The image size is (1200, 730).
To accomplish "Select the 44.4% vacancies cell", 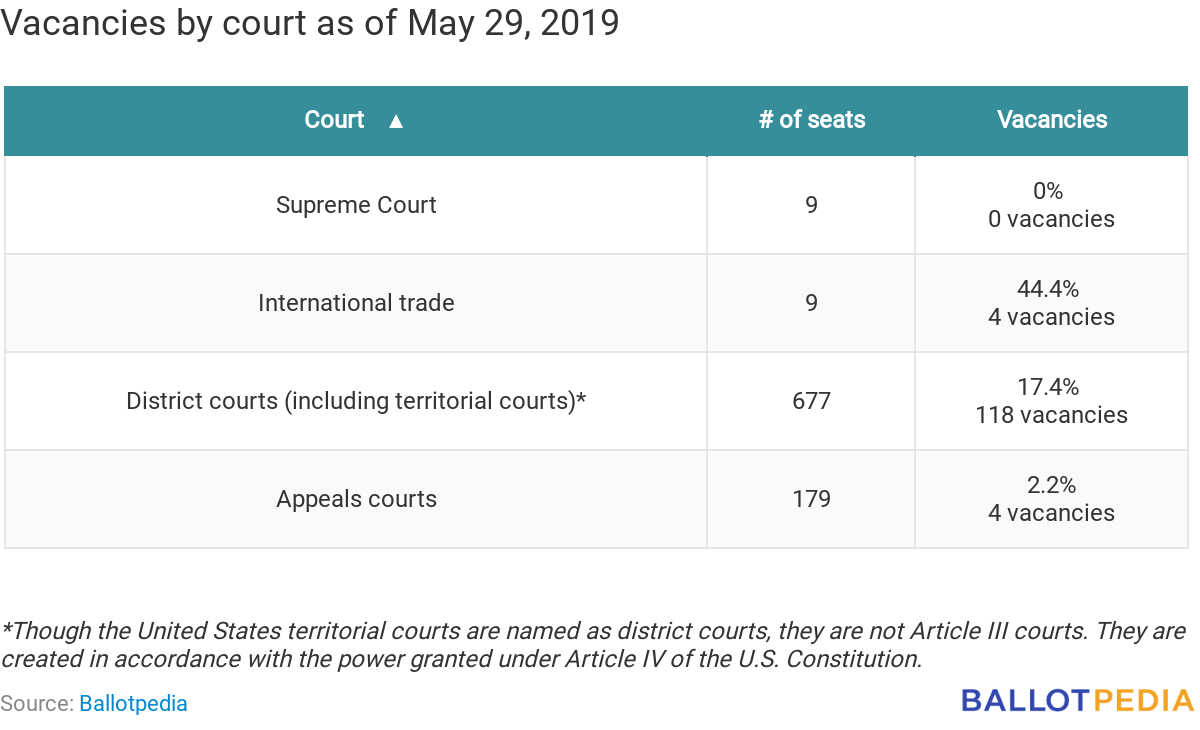I will [x=1052, y=303].
